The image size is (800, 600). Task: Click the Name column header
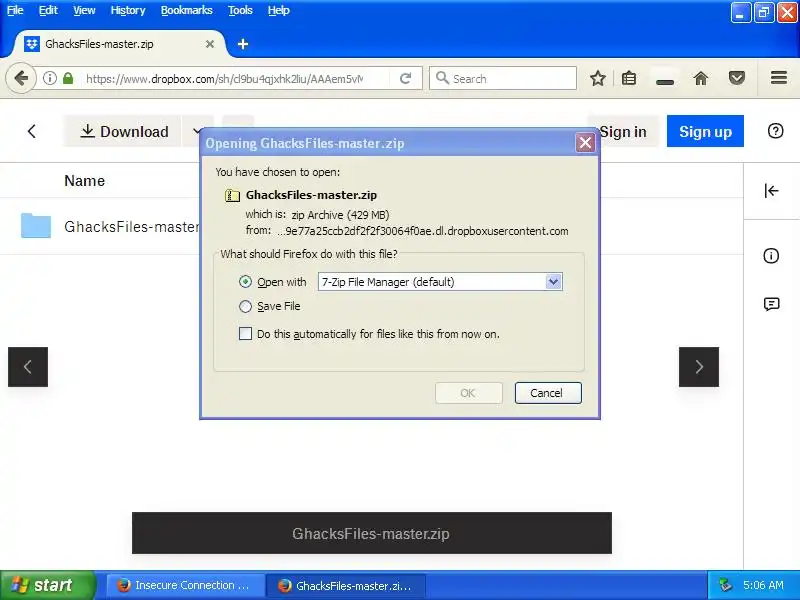tap(85, 181)
